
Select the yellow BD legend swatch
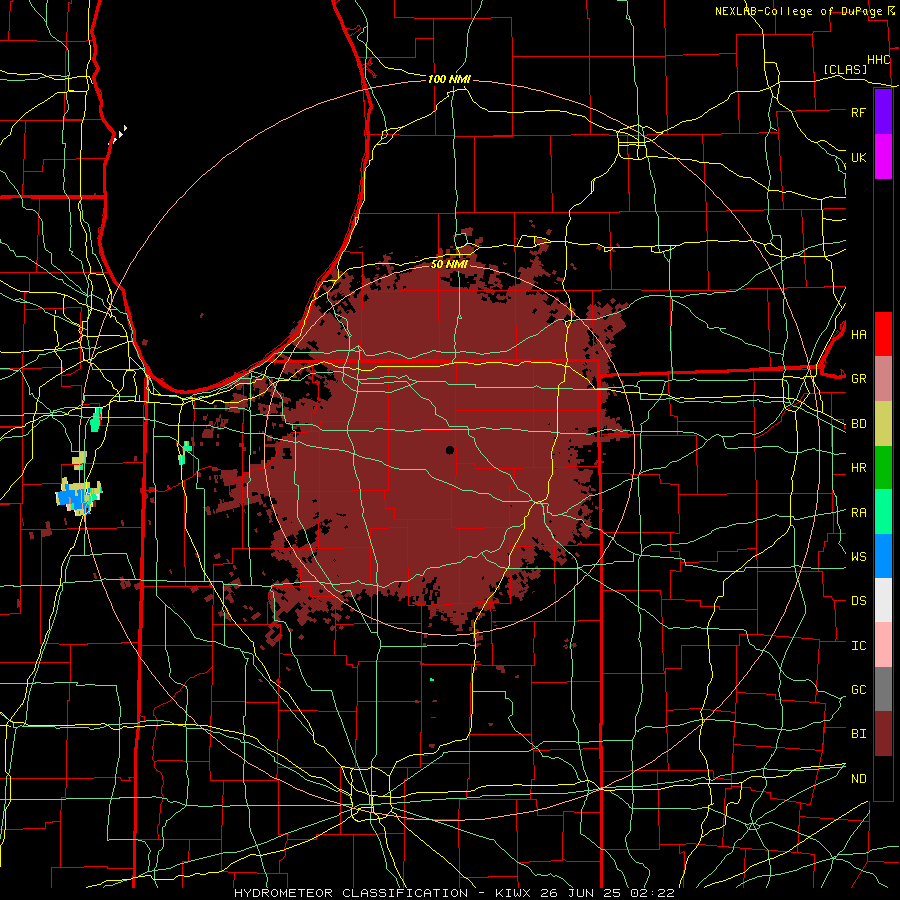[x=883, y=424]
